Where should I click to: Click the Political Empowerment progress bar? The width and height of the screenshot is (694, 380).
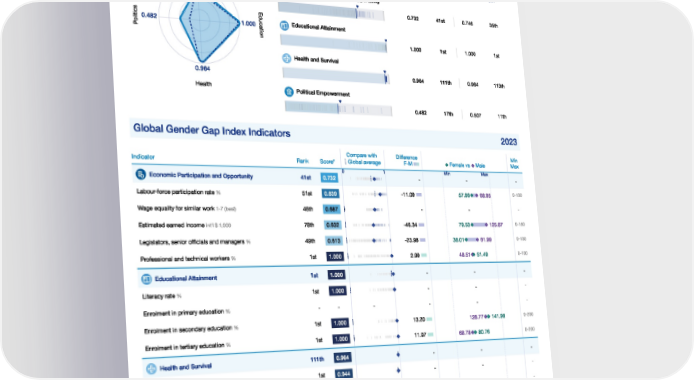[x=339, y=108]
